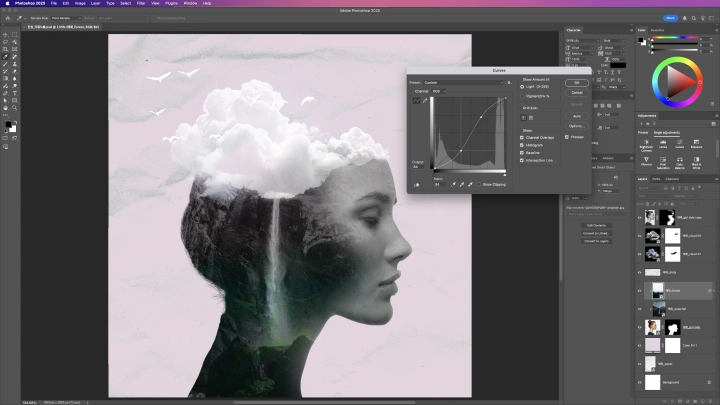
Task: Select the Crop tool
Action: click(x=6, y=49)
